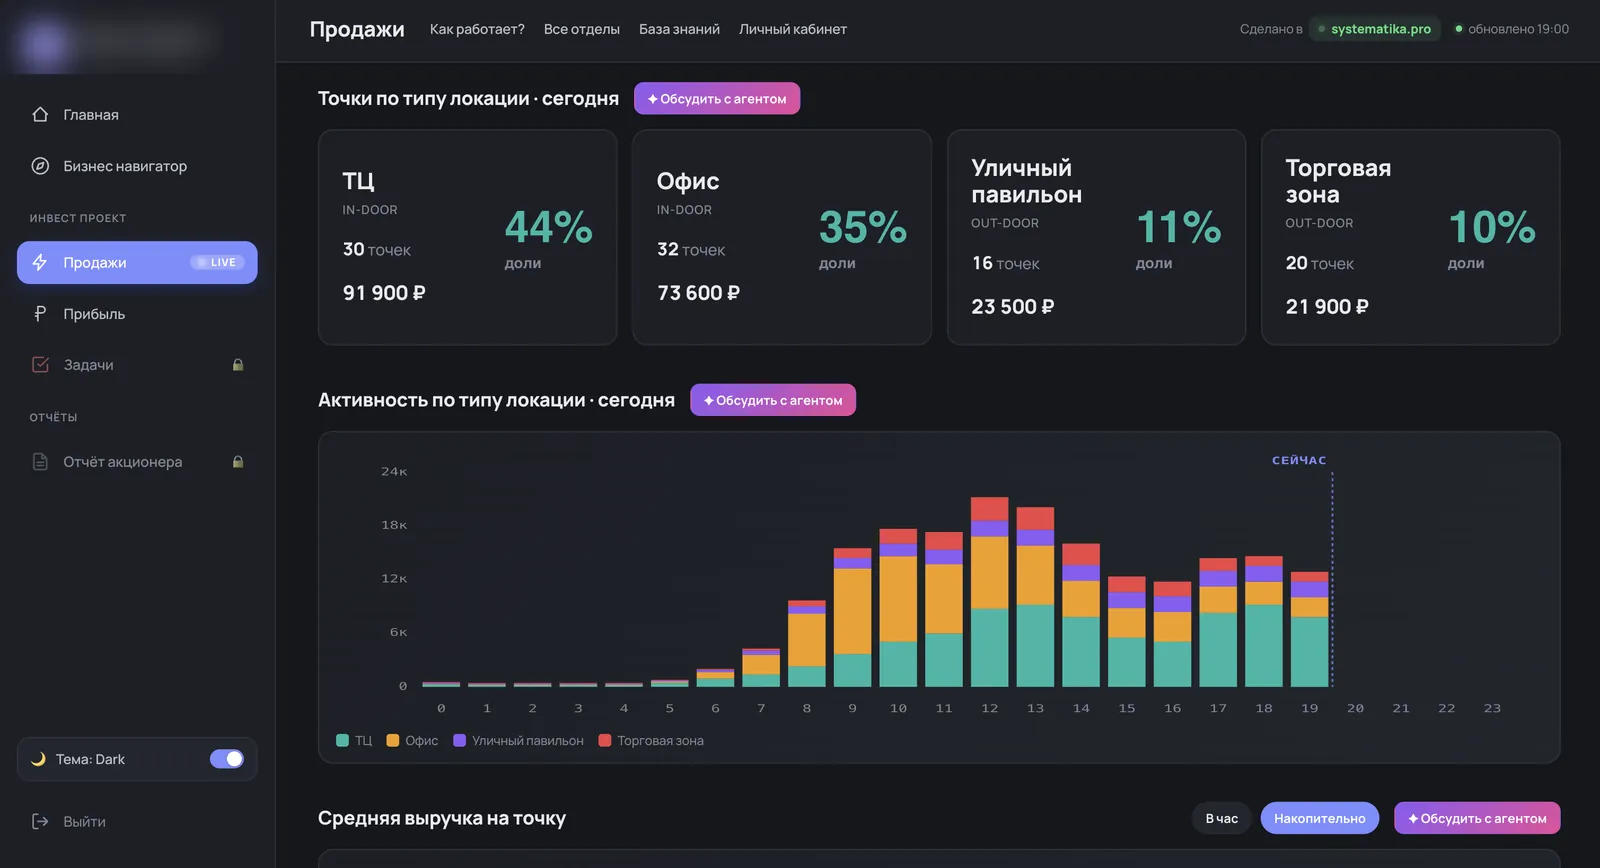Toggle the Торговая зона legend entry
The width and height of the screenshot is (1600, 868).
(x=651, y=741)
